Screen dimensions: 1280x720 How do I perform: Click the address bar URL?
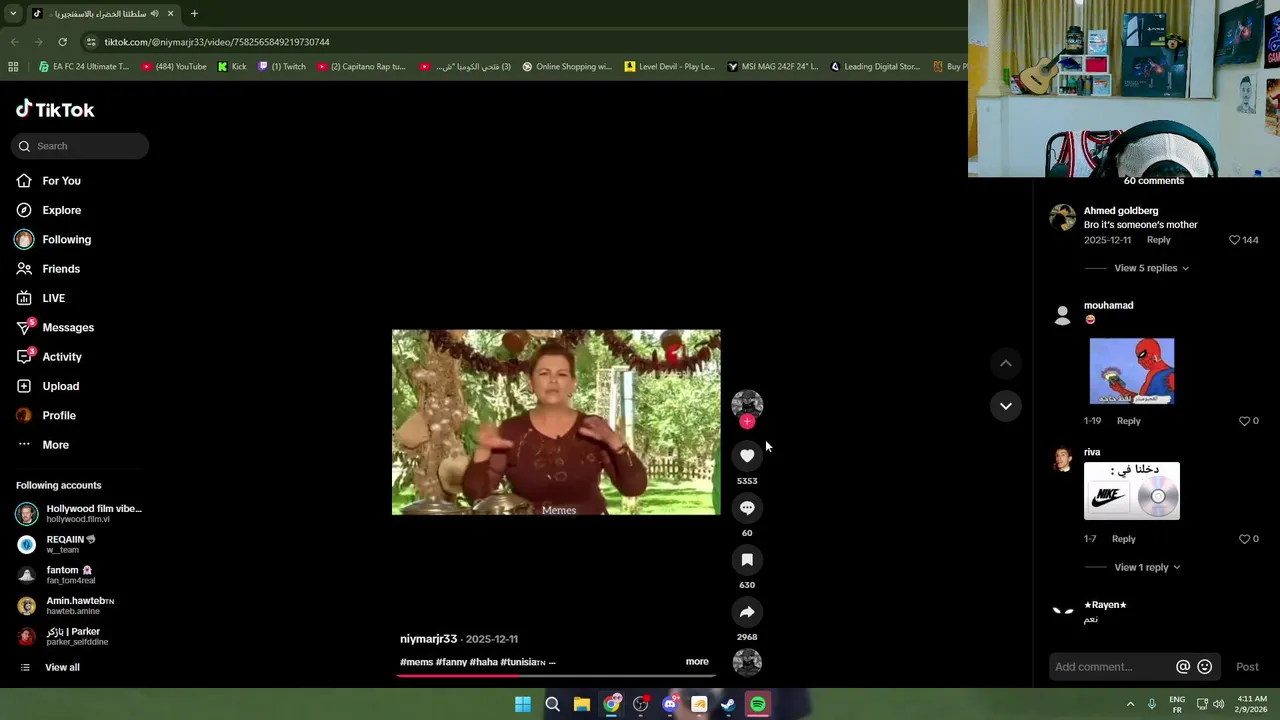coord(217,42)
